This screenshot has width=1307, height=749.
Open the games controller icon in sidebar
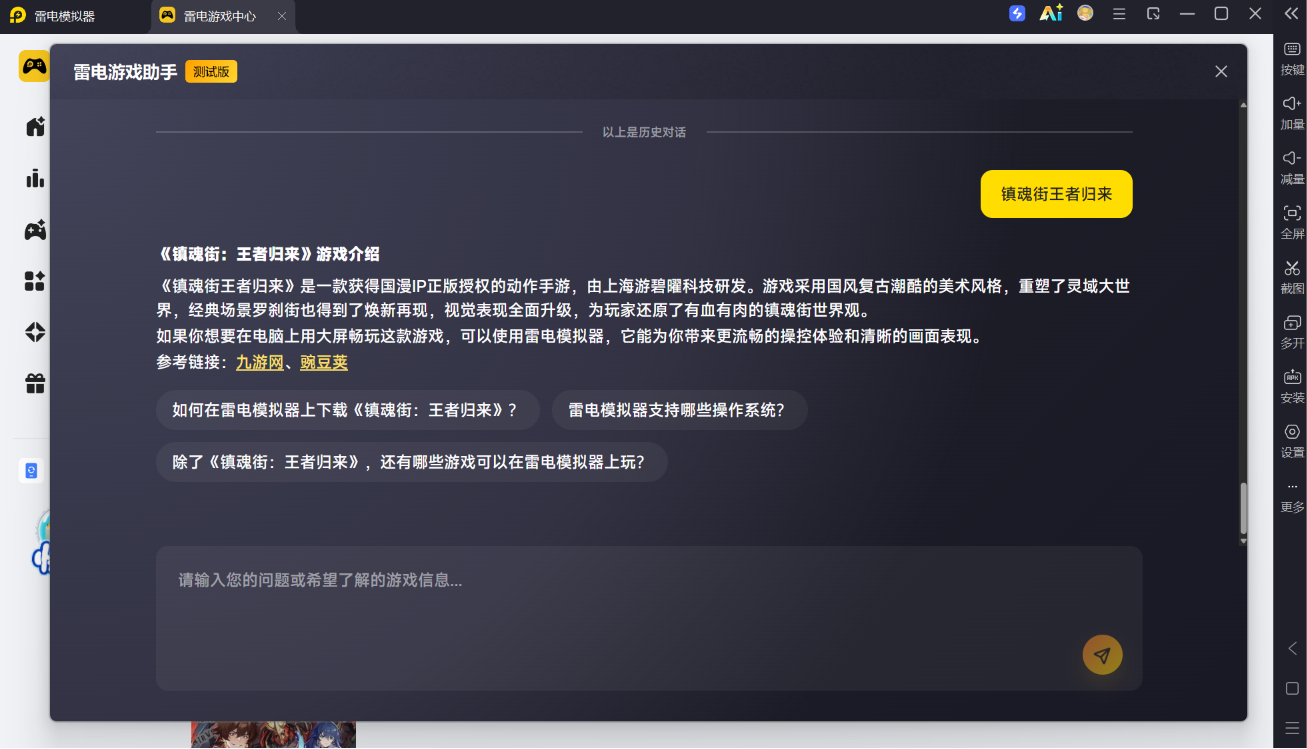pos(35,230)
